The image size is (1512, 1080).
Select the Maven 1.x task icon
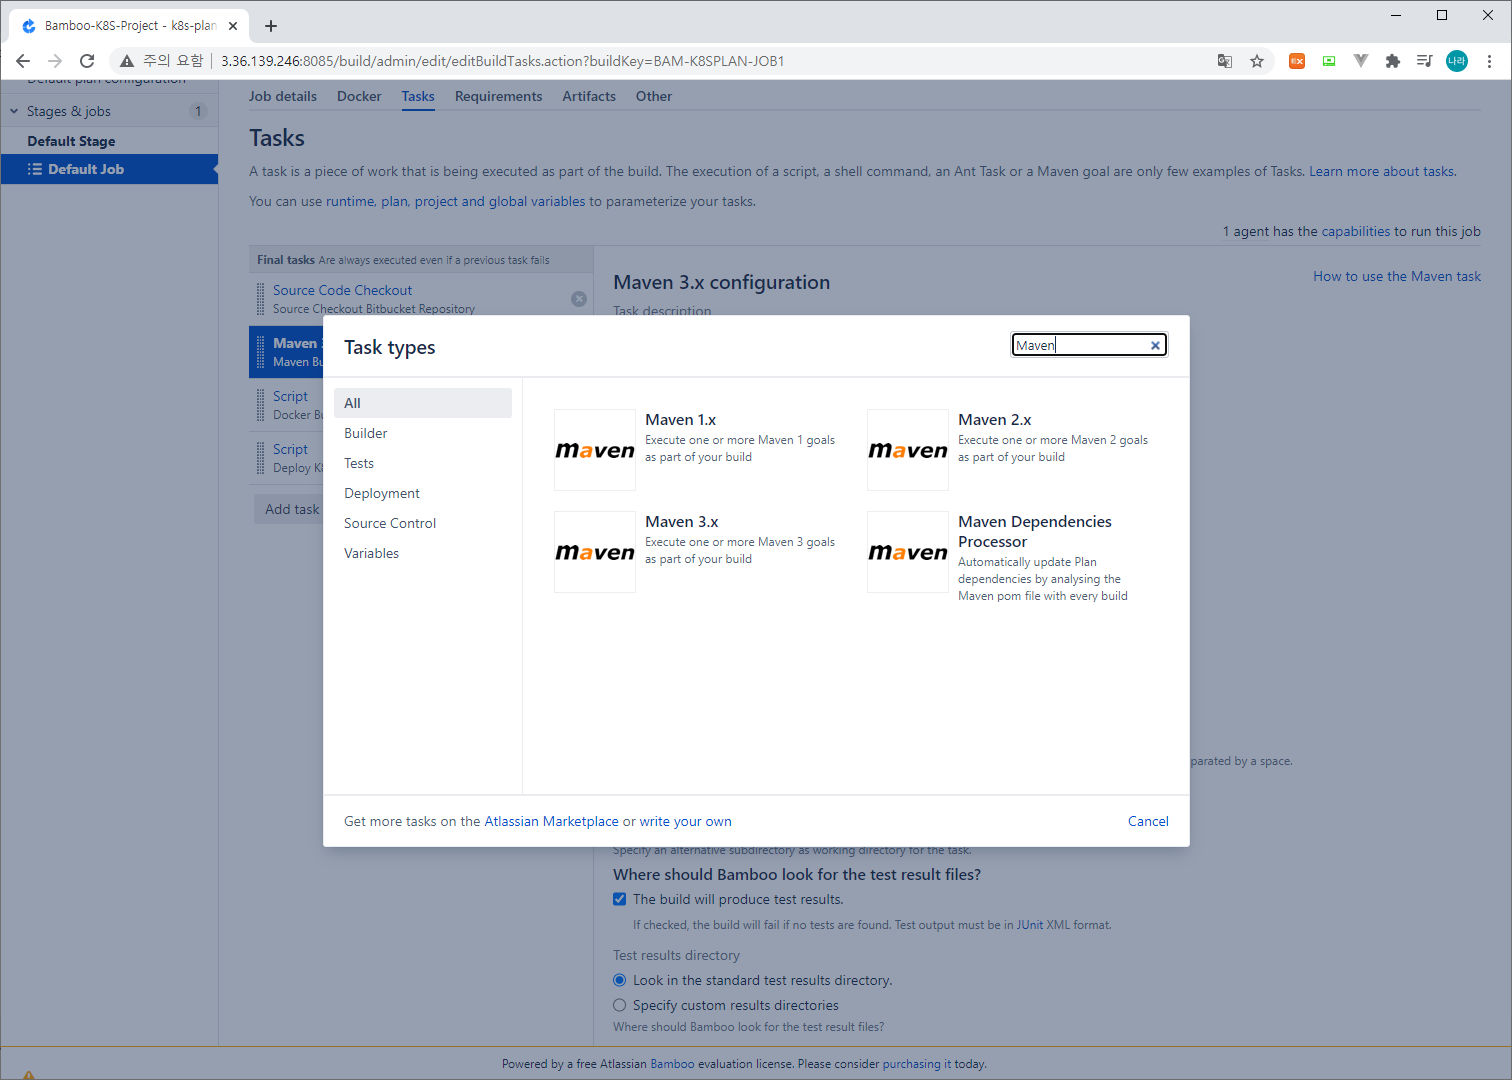595,450
